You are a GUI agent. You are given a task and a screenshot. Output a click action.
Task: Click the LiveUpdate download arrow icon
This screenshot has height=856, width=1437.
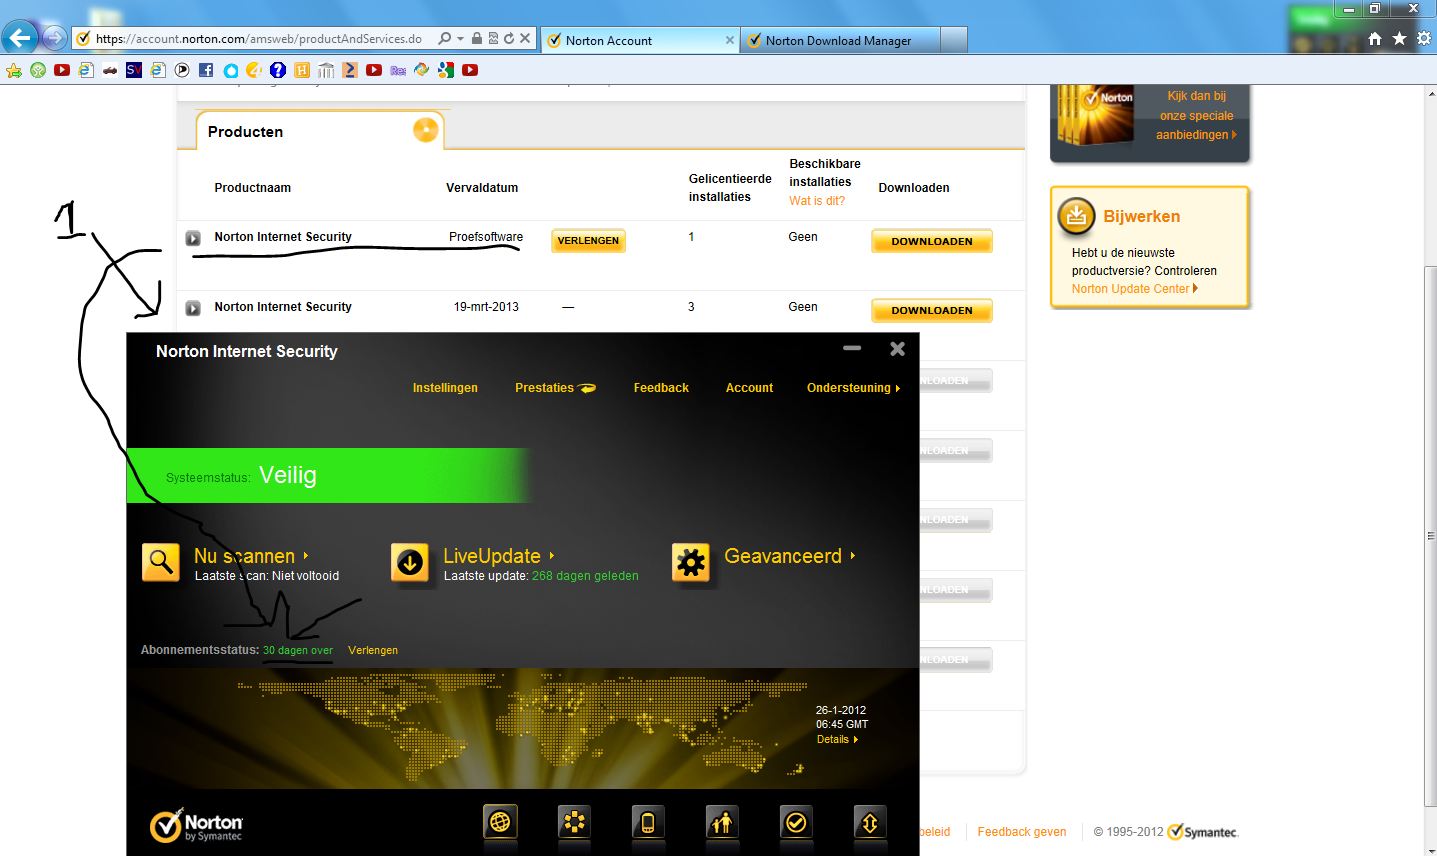pyautogui.click(x=410, y=562)
